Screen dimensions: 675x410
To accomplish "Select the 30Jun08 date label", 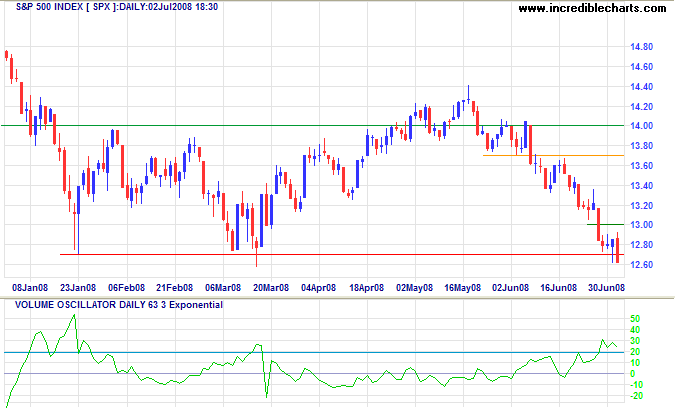I will click(x=607, y=288).
